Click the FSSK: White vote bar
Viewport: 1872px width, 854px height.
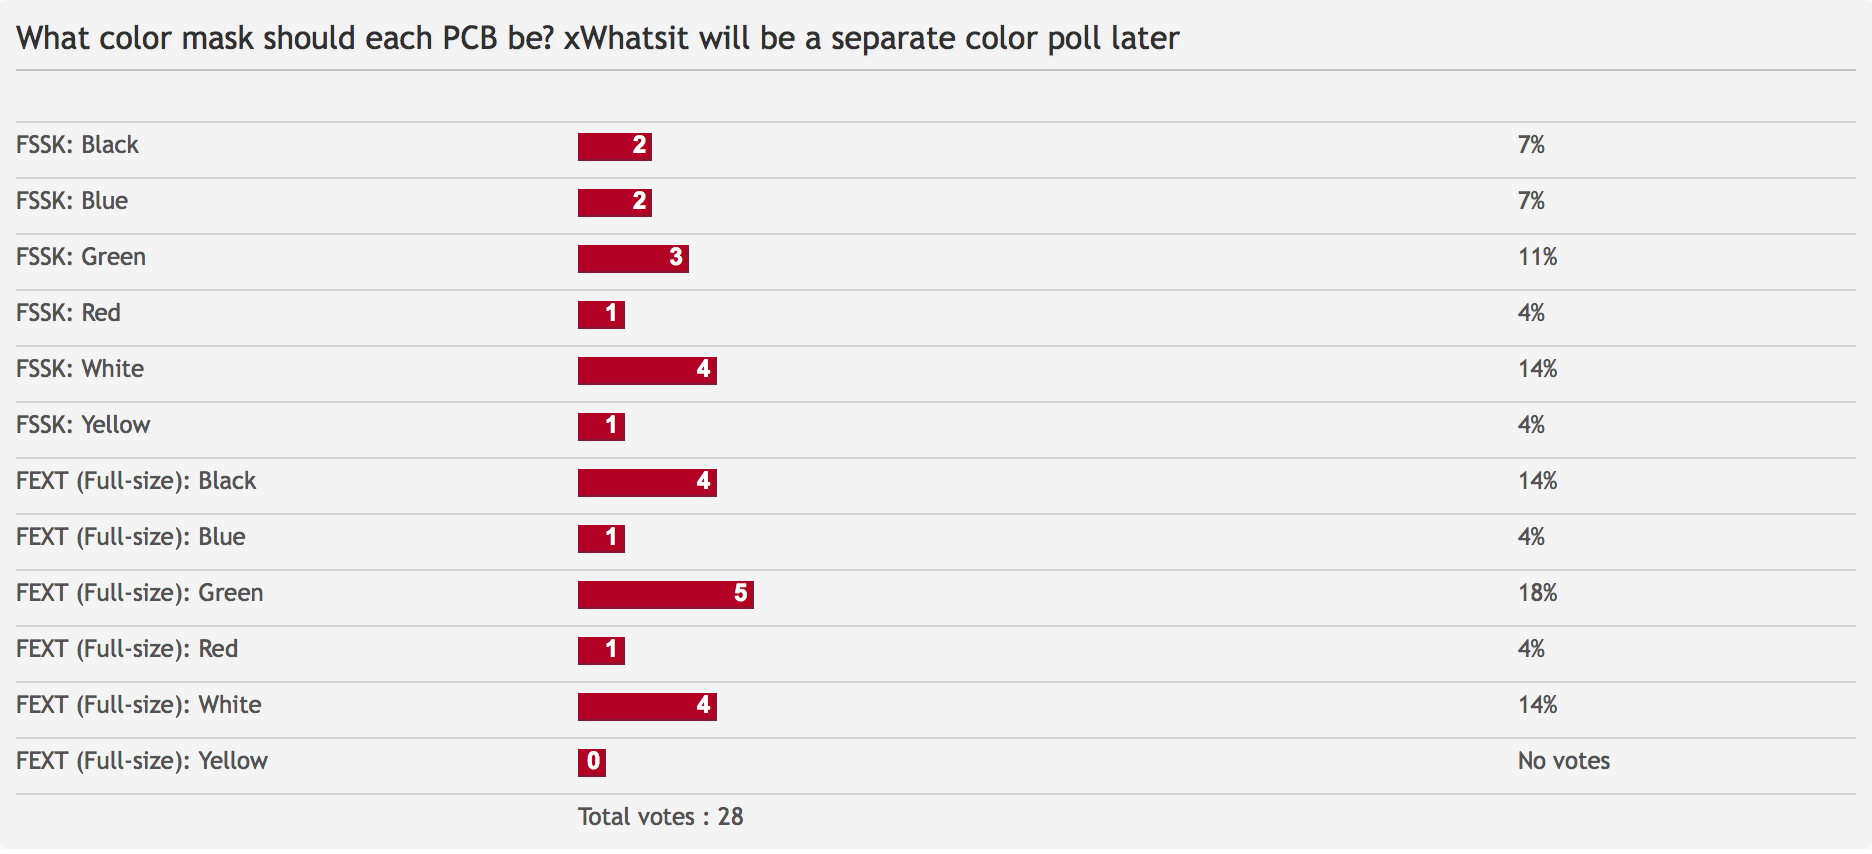tap(646, 370)
